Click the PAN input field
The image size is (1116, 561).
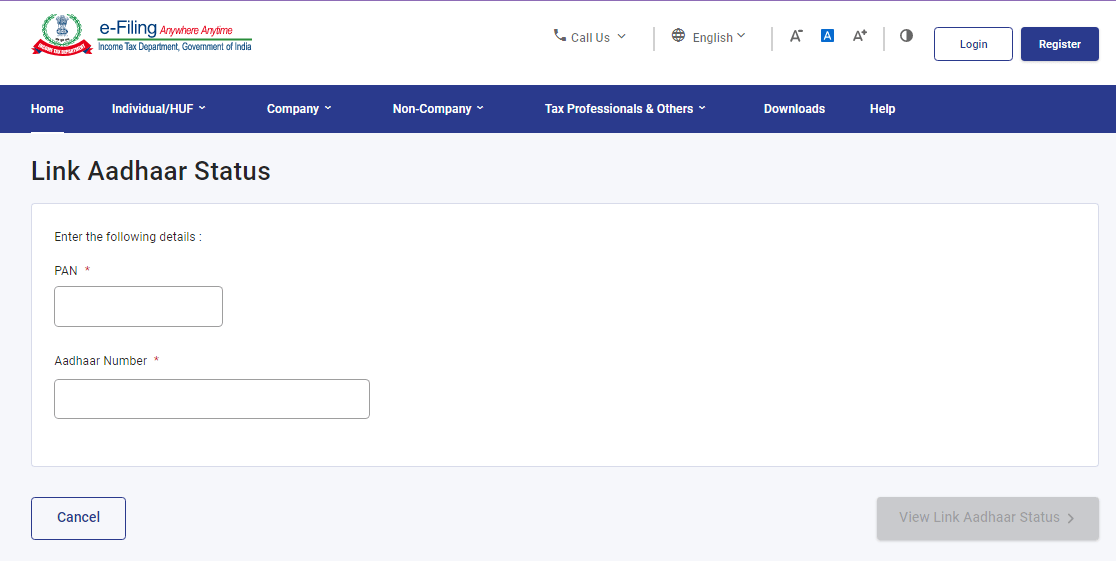pos(138,307)
